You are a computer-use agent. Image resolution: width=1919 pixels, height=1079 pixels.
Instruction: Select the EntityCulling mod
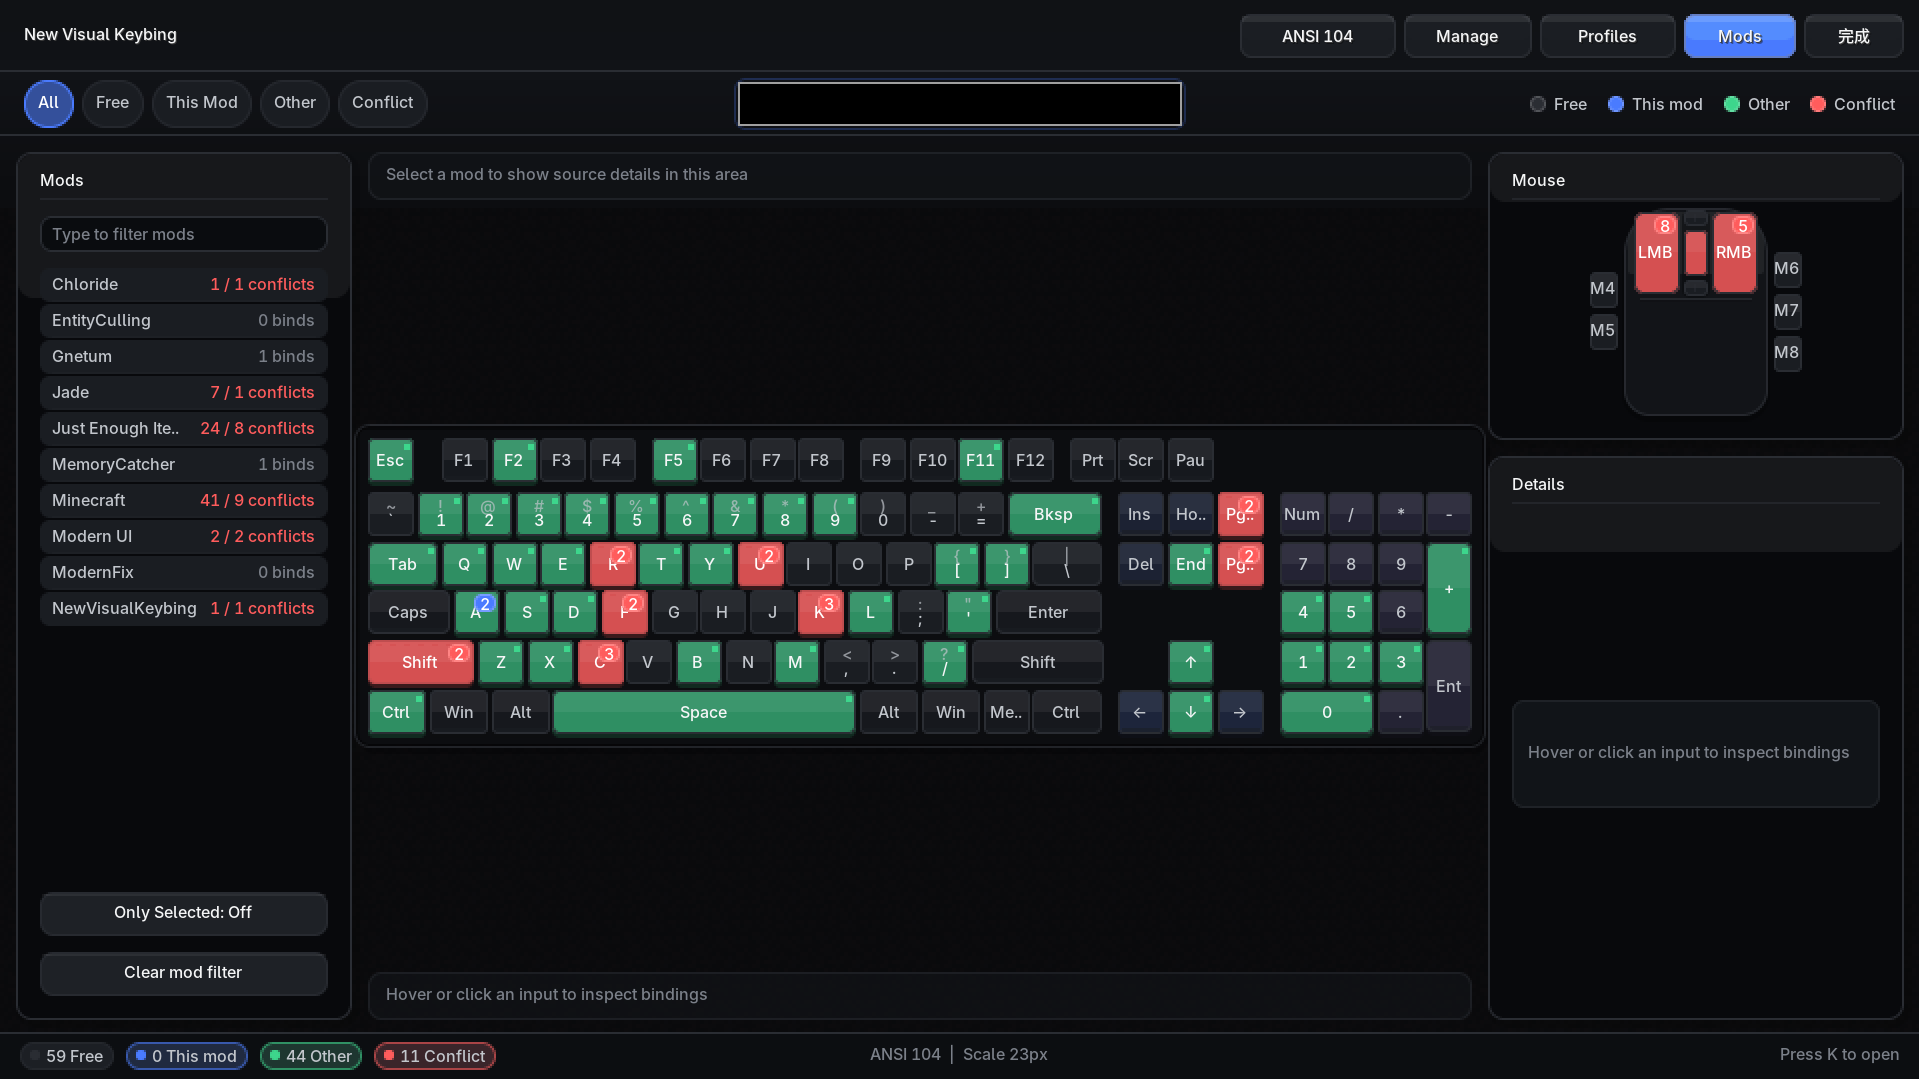point(184,321)
